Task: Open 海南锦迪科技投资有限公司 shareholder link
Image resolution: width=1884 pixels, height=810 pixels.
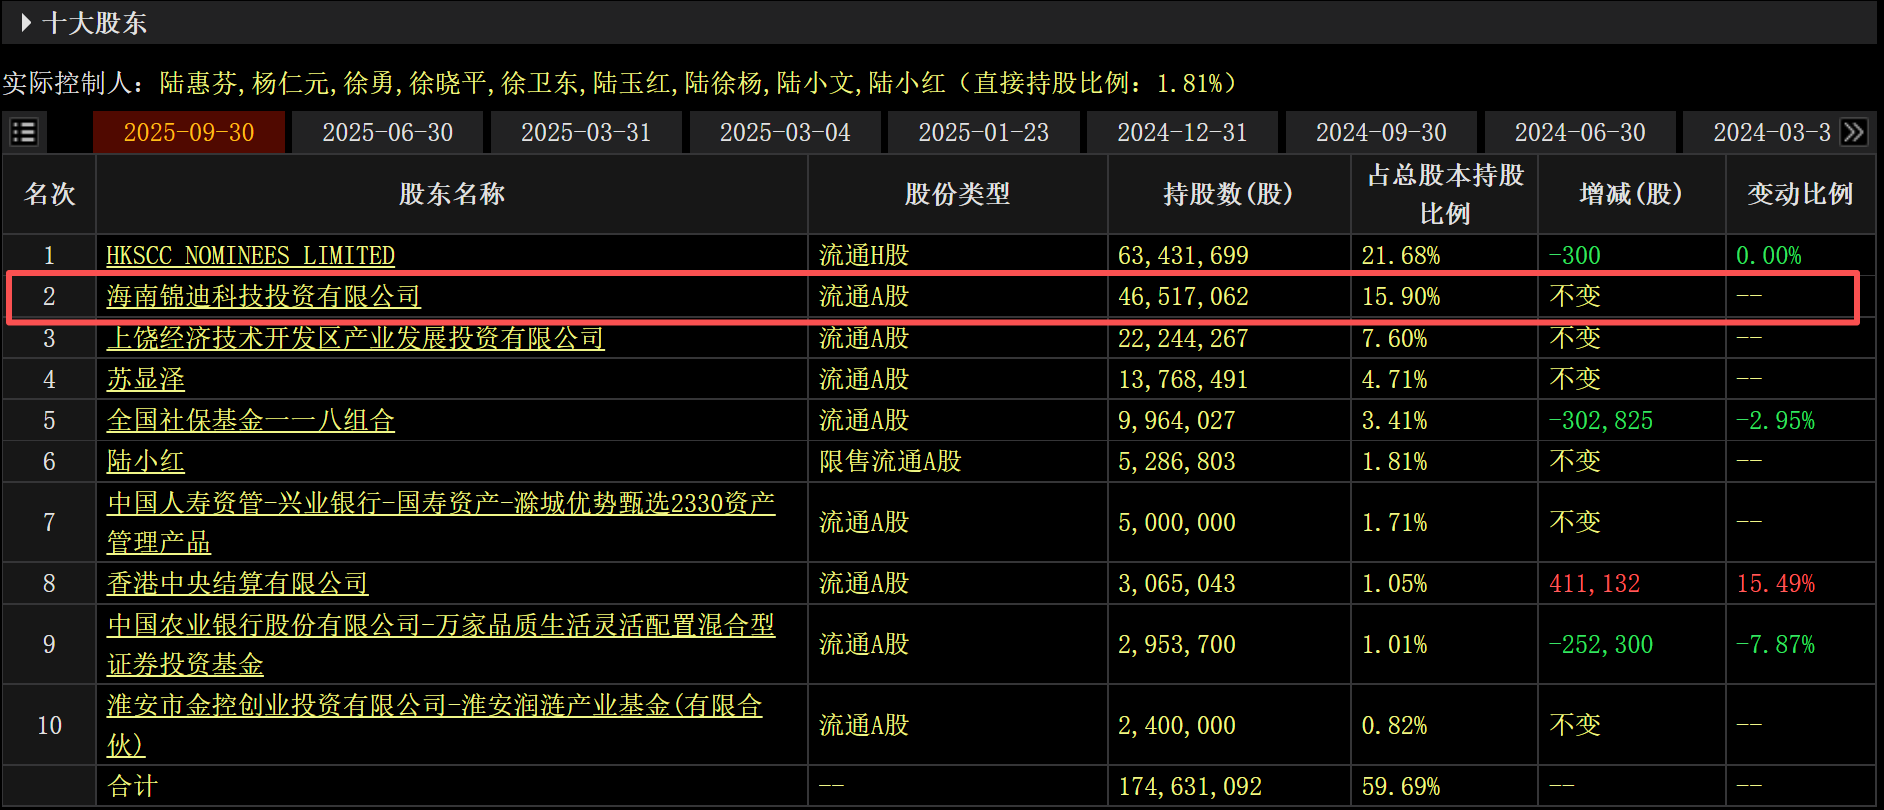Action: point(263,296)
